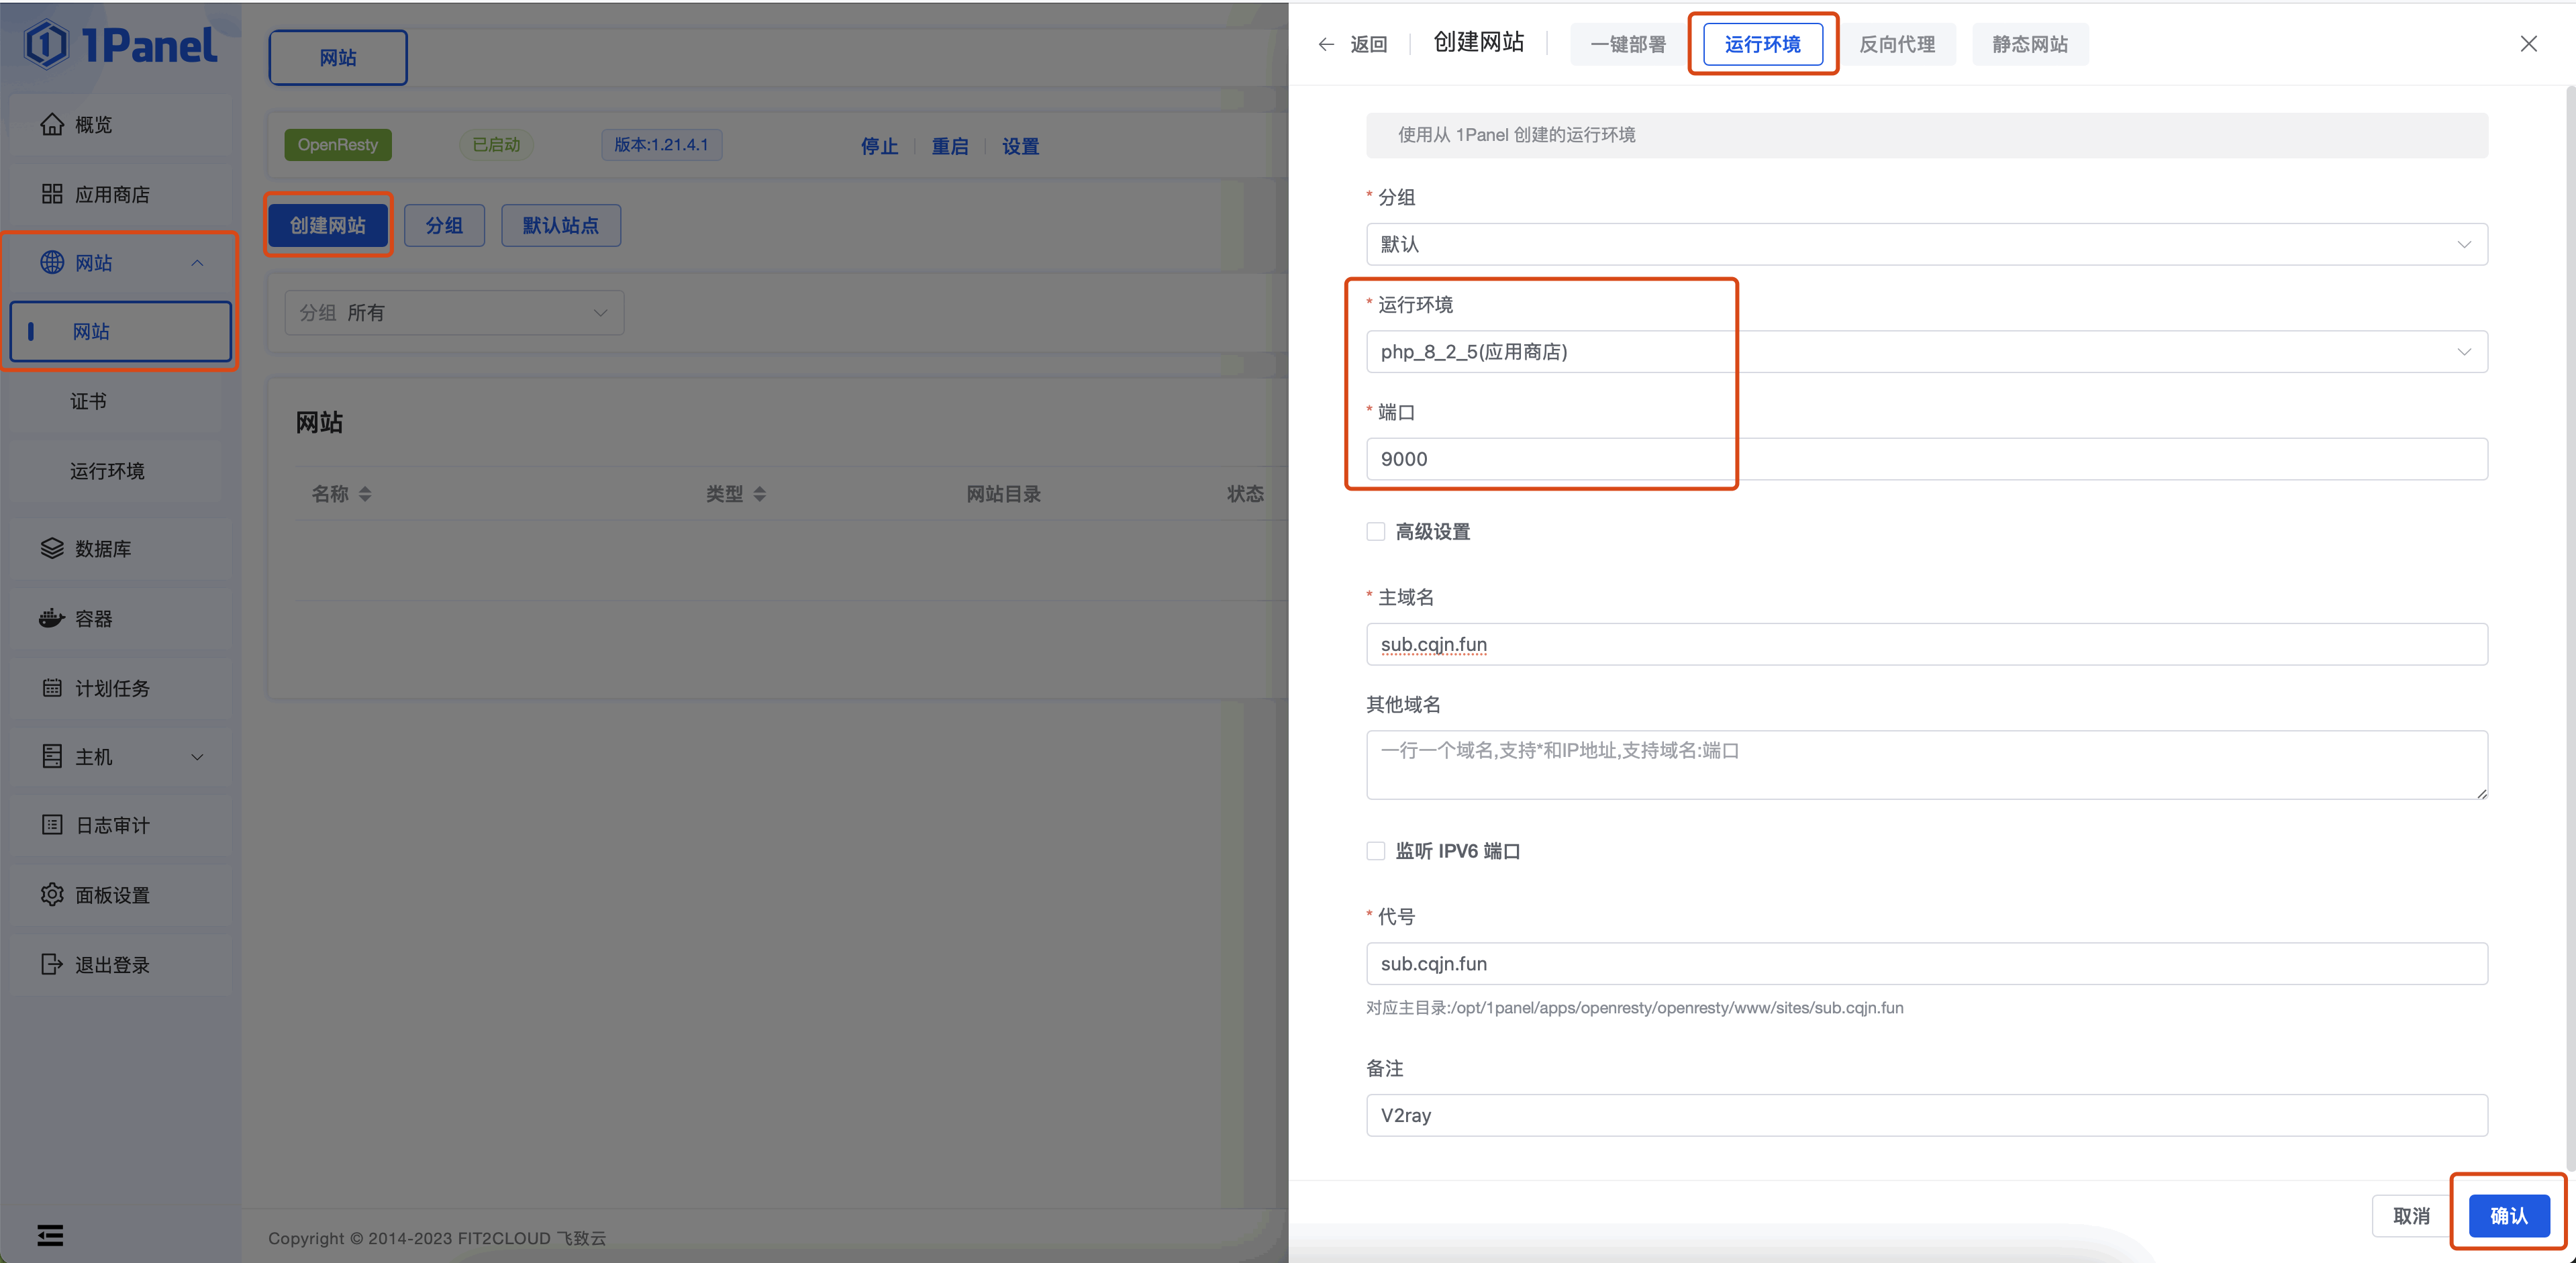Enable the 高级设置 checkbox

[1376, 531]
